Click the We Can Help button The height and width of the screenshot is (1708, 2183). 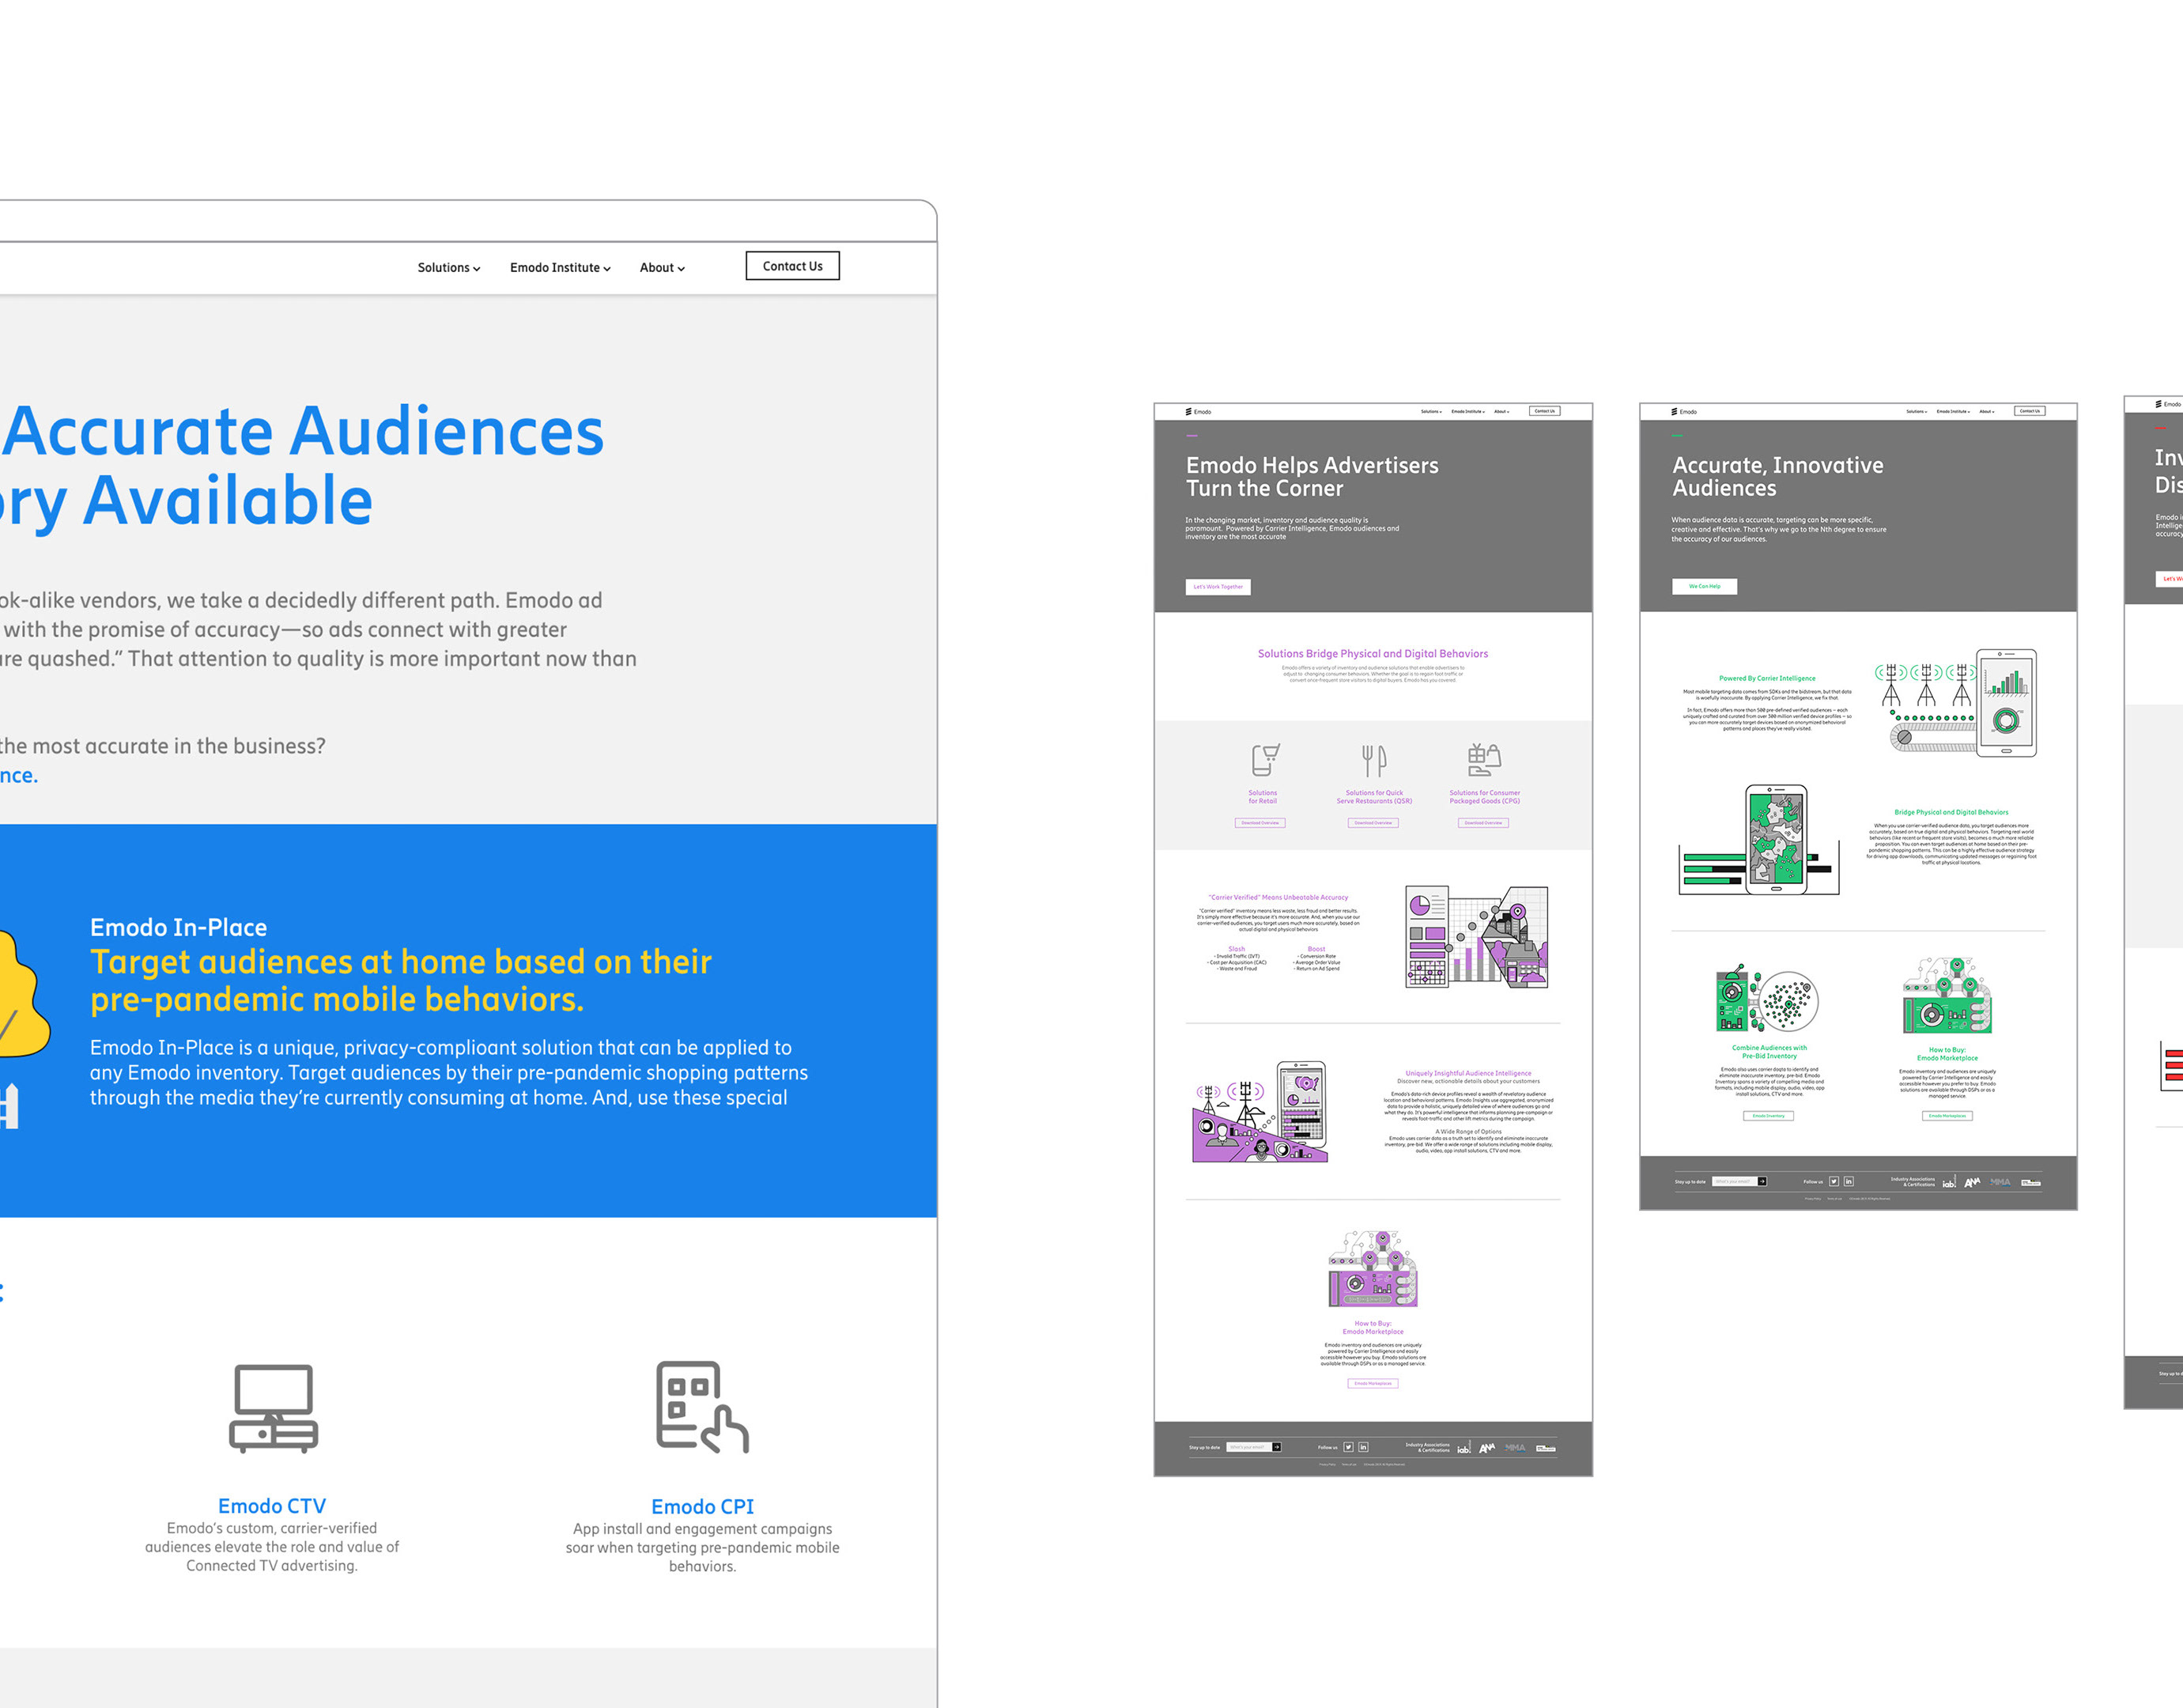1705,586
